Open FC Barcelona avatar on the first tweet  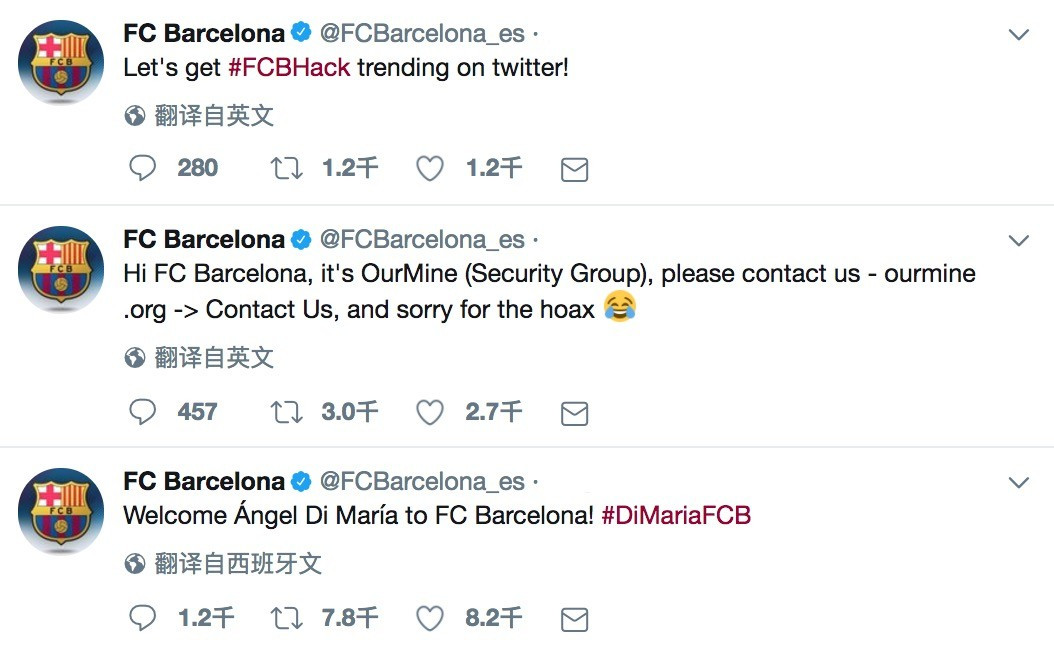point(61,62)
